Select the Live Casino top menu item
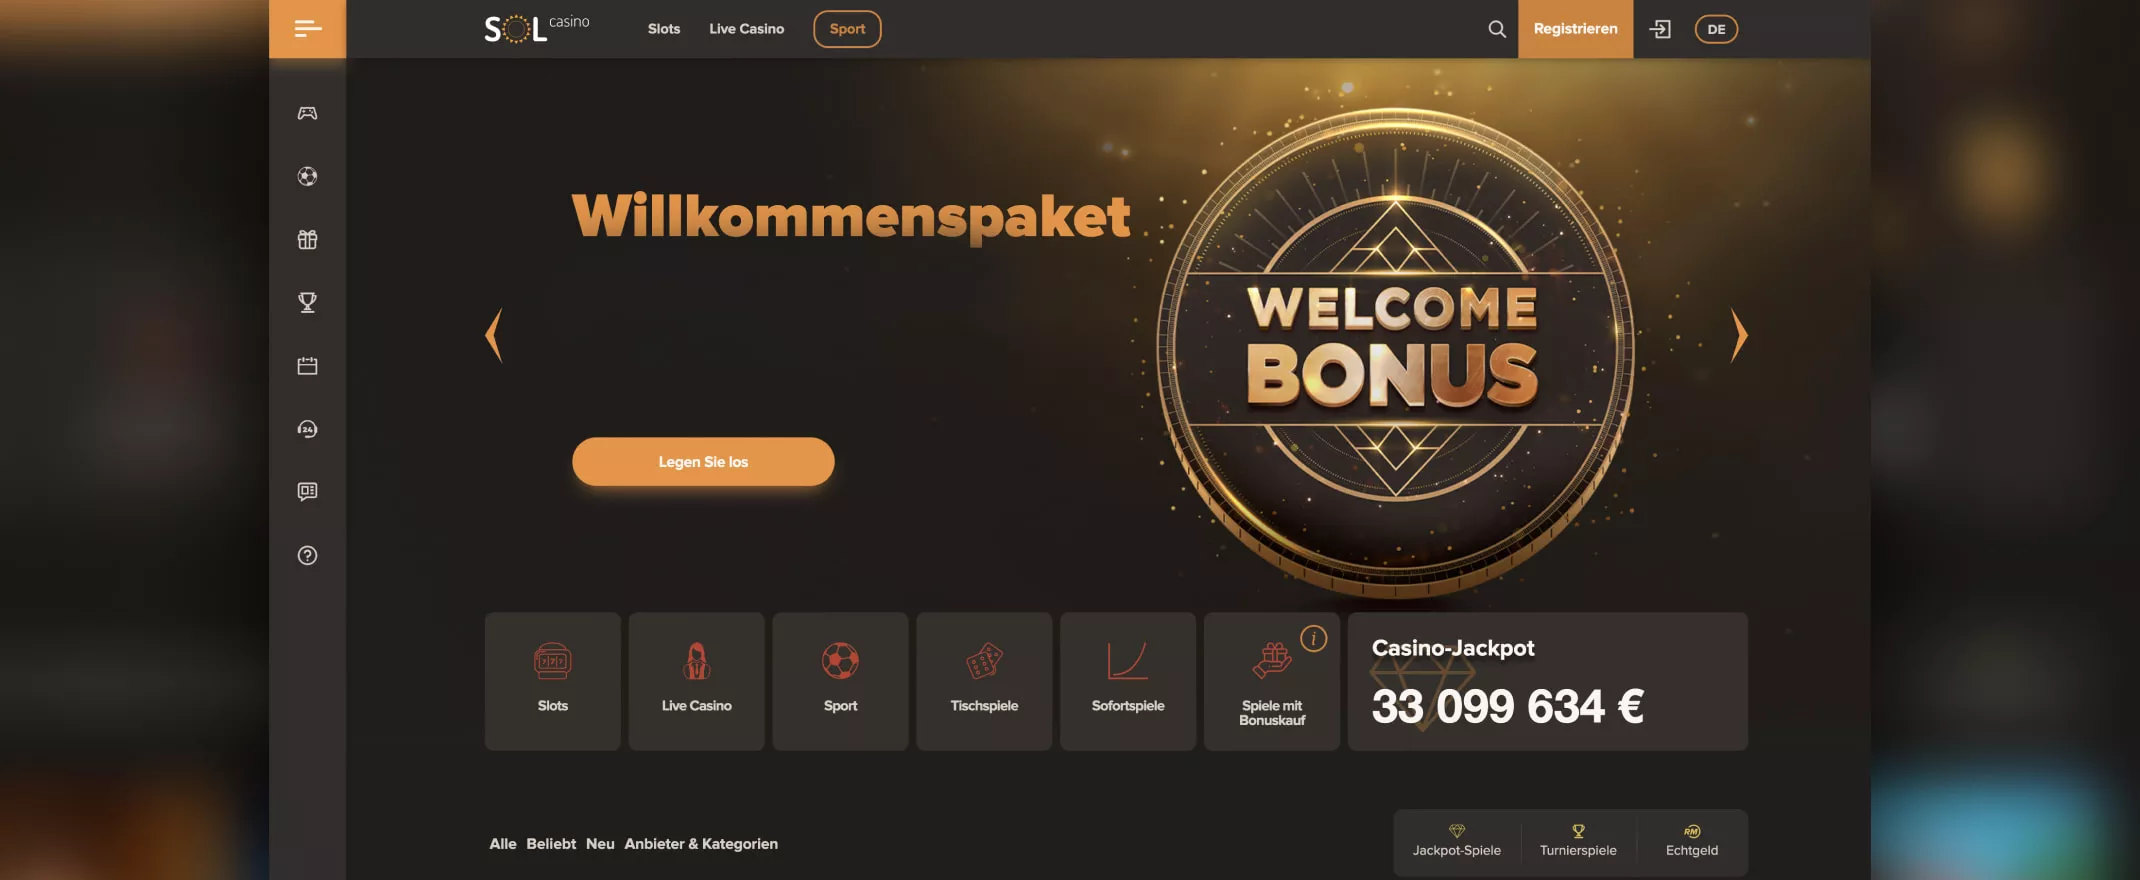 point(746,29)
